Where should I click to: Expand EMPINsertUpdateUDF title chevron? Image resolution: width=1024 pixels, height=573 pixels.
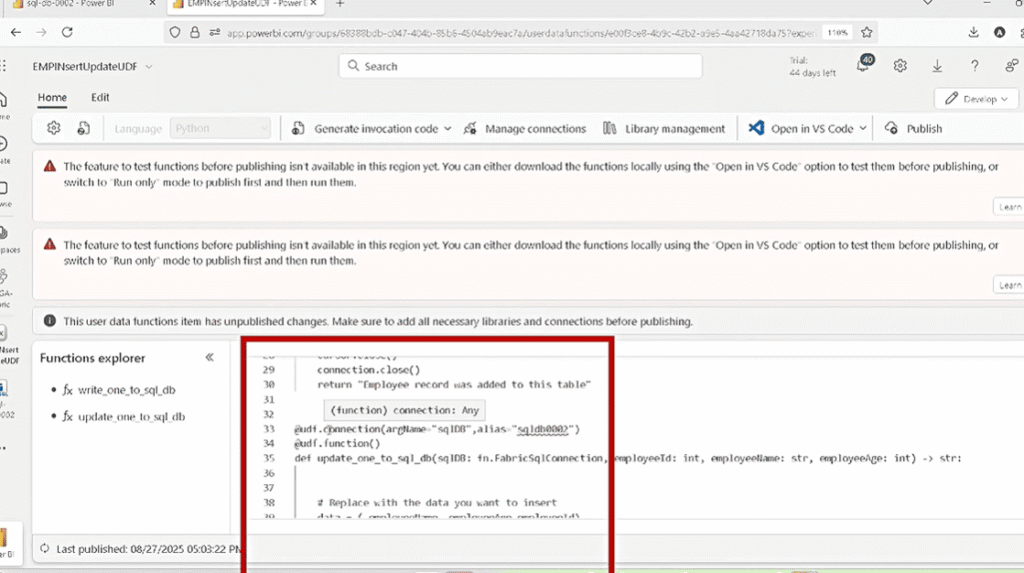coord(149,67)
